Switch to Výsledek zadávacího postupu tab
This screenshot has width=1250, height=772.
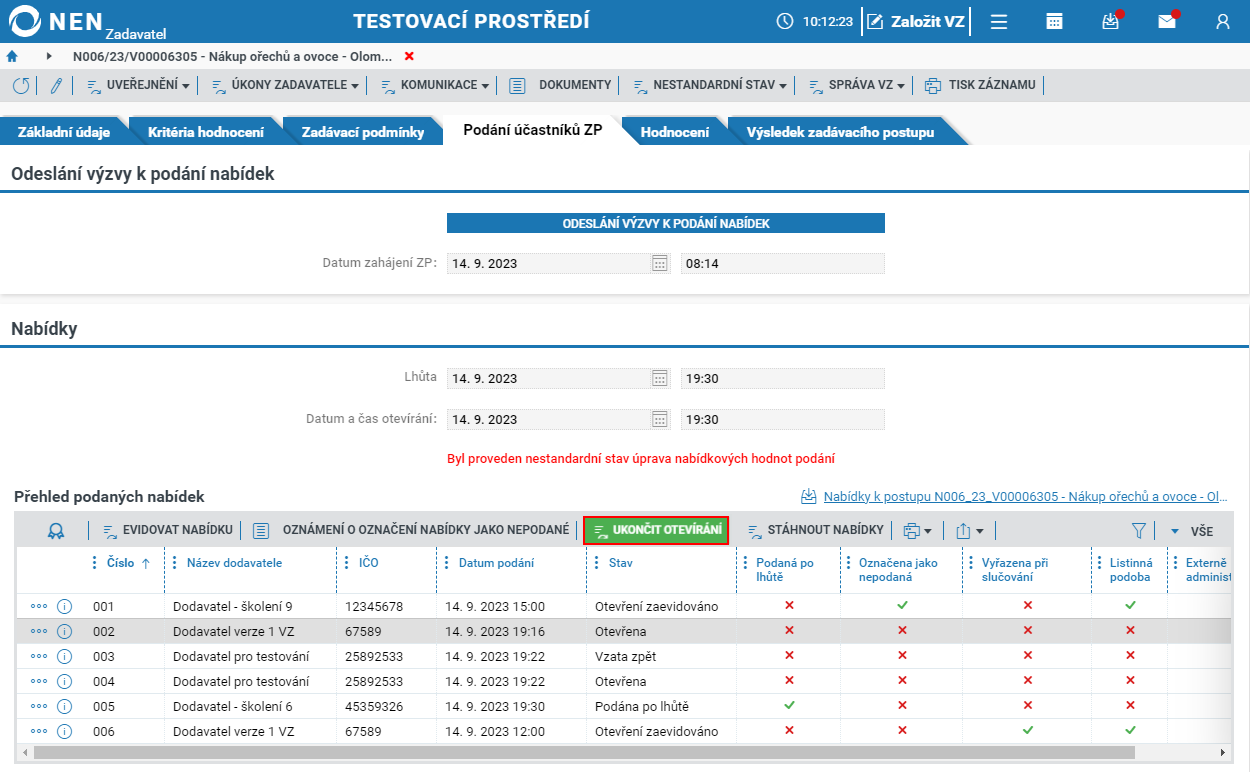[840, 131]
